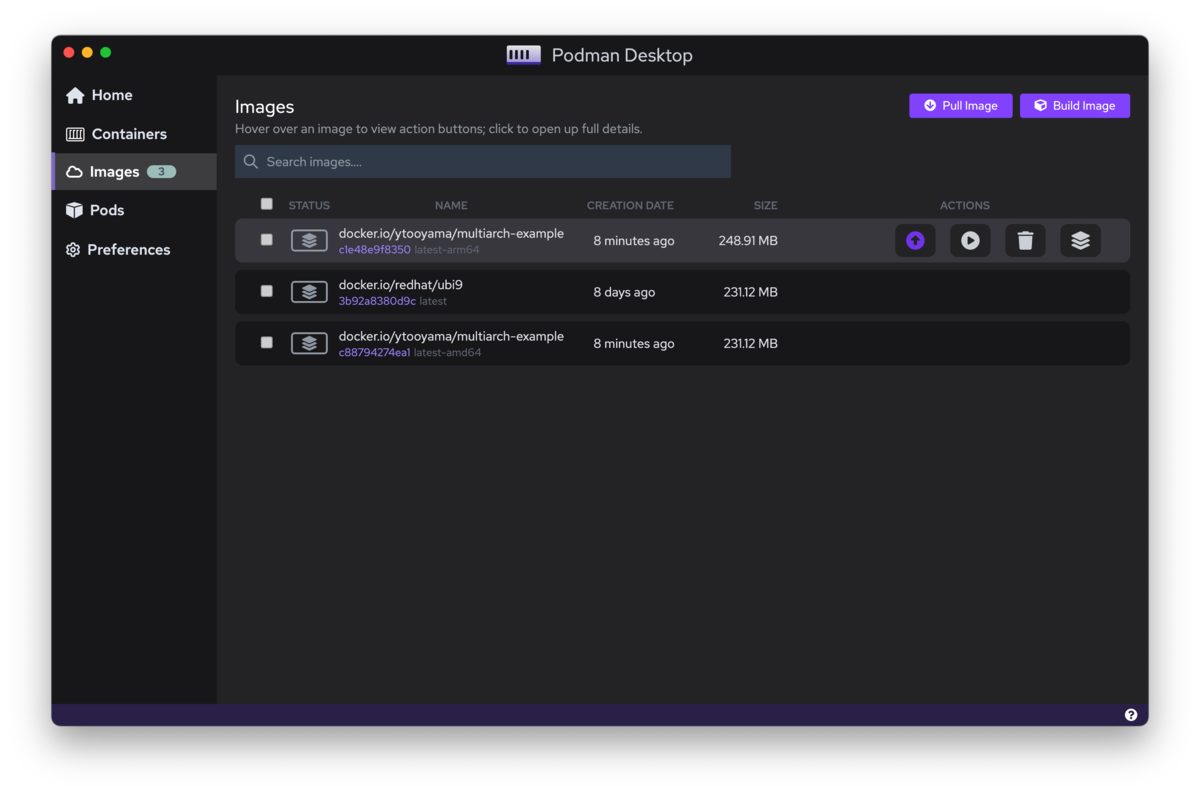This screenshot has width=1200, height=794.
Task: Open the Images section in sidebar
Action: pos(134,172)
